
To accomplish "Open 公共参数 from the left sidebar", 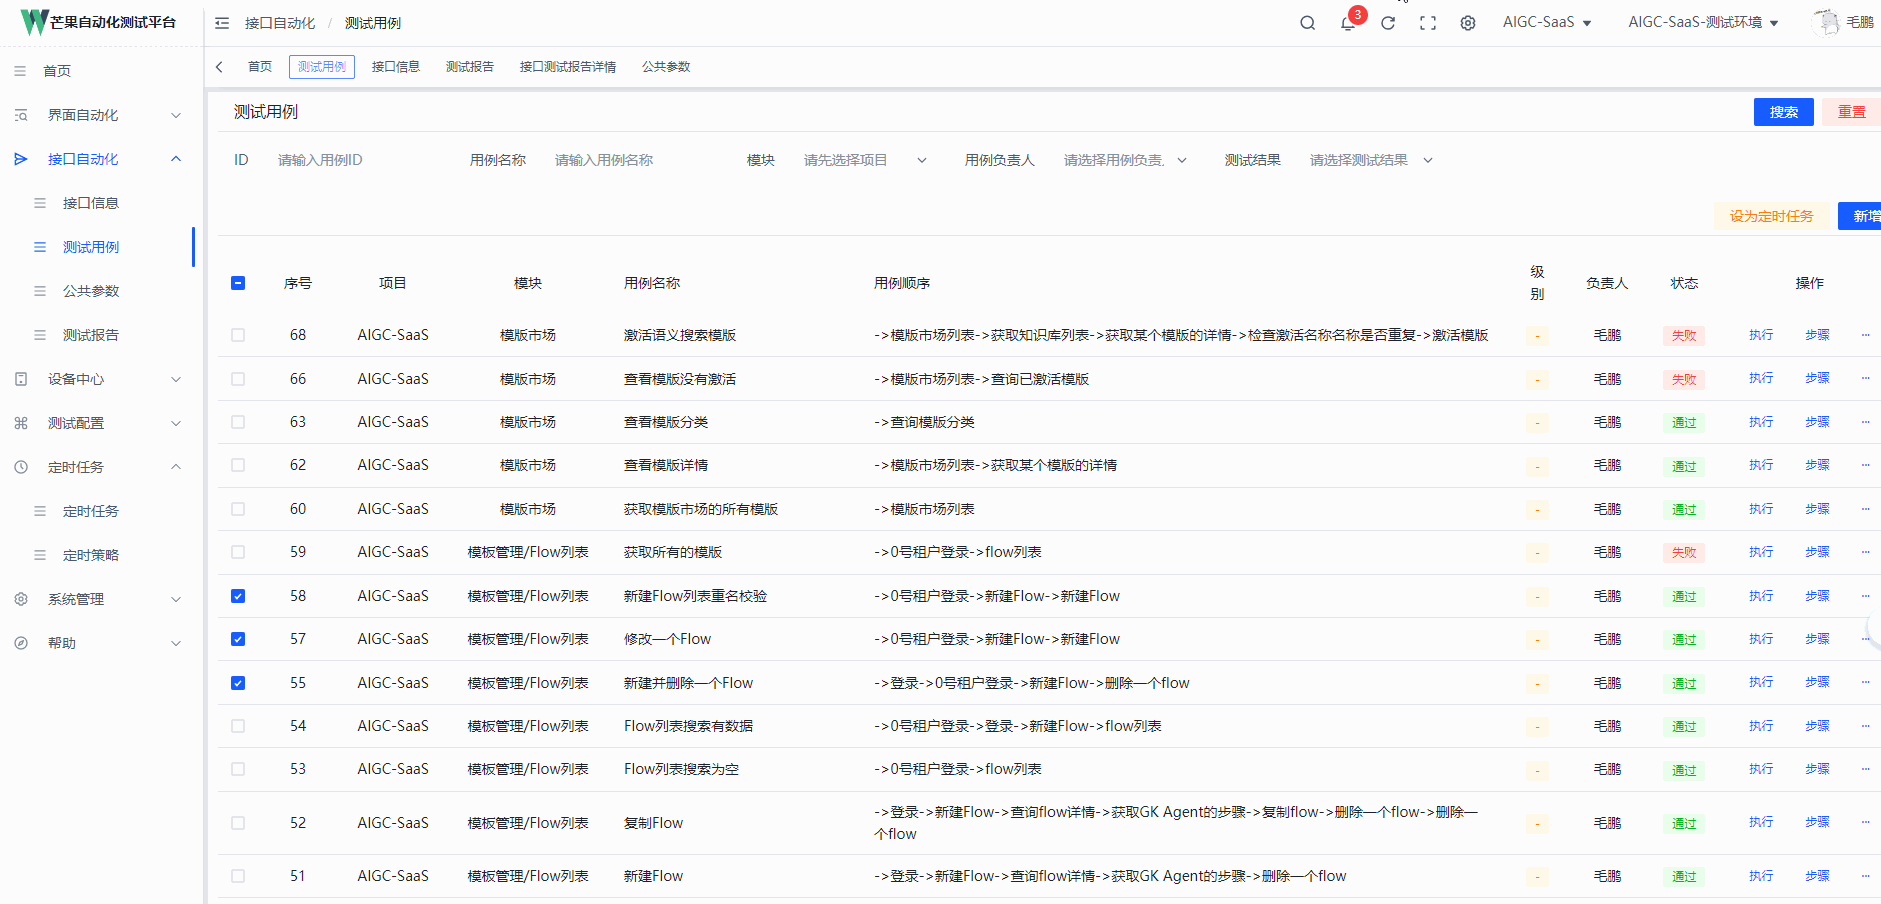I will pyautogui.click(x=91, y=290).
